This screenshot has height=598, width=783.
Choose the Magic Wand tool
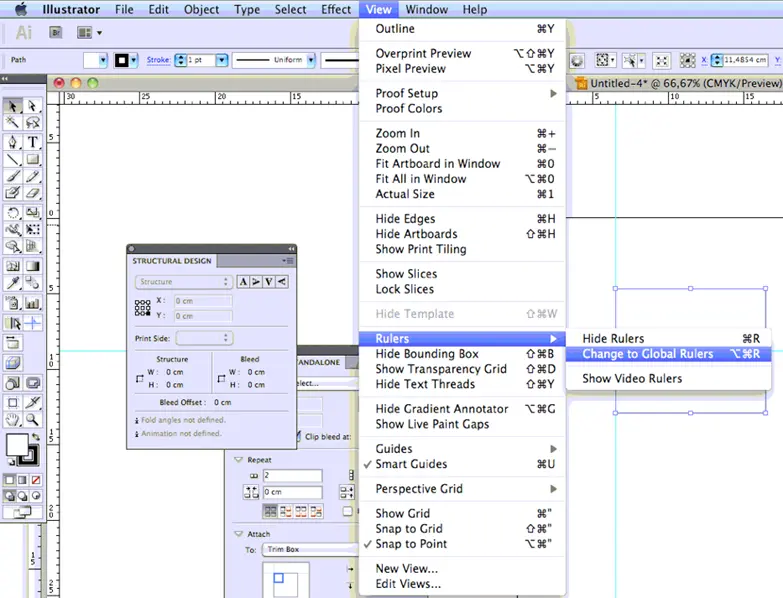[13, 122]
